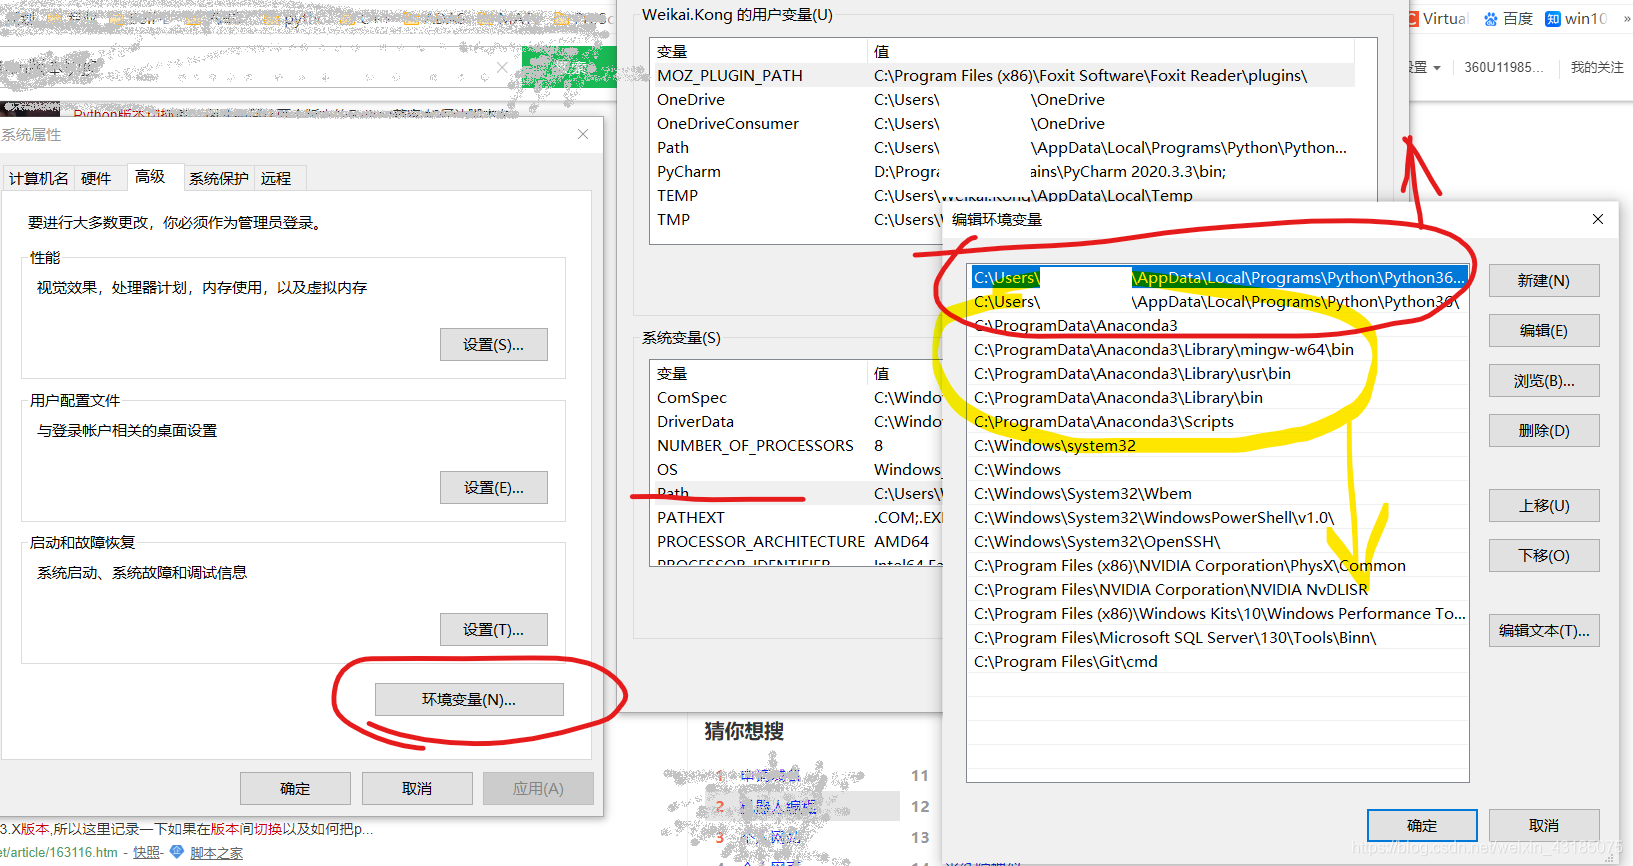Close the 系统属性 dialog
The height and width of the screenshot is (866, 1633).
click(583, 134)
